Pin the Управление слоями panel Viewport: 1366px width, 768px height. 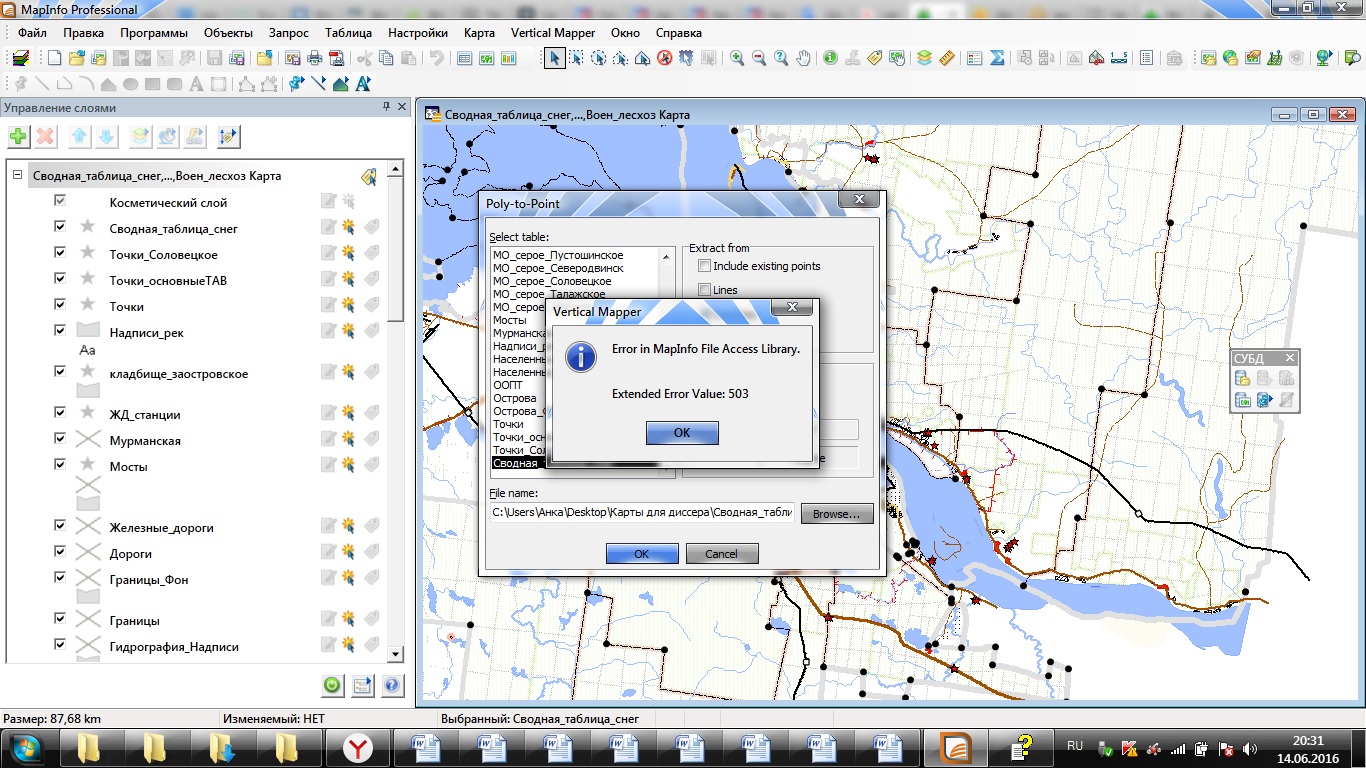[x=387, y=107]
